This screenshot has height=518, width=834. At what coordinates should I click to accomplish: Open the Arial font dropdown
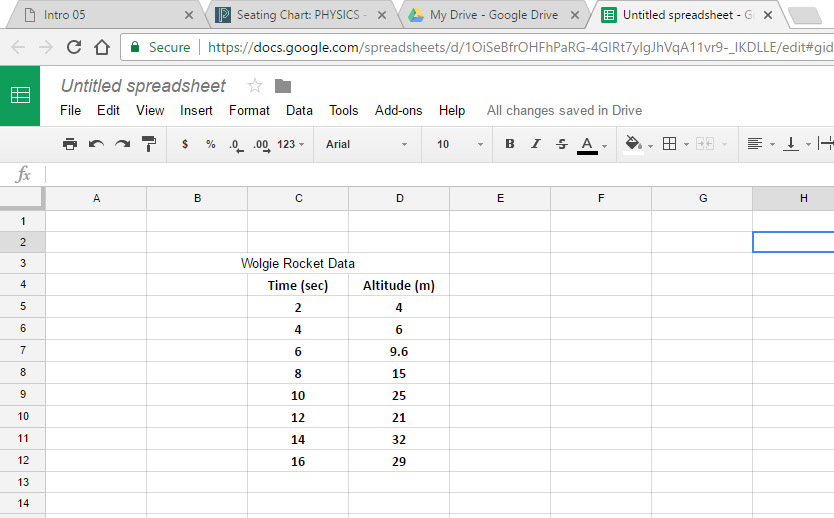(x=366, y=144)
